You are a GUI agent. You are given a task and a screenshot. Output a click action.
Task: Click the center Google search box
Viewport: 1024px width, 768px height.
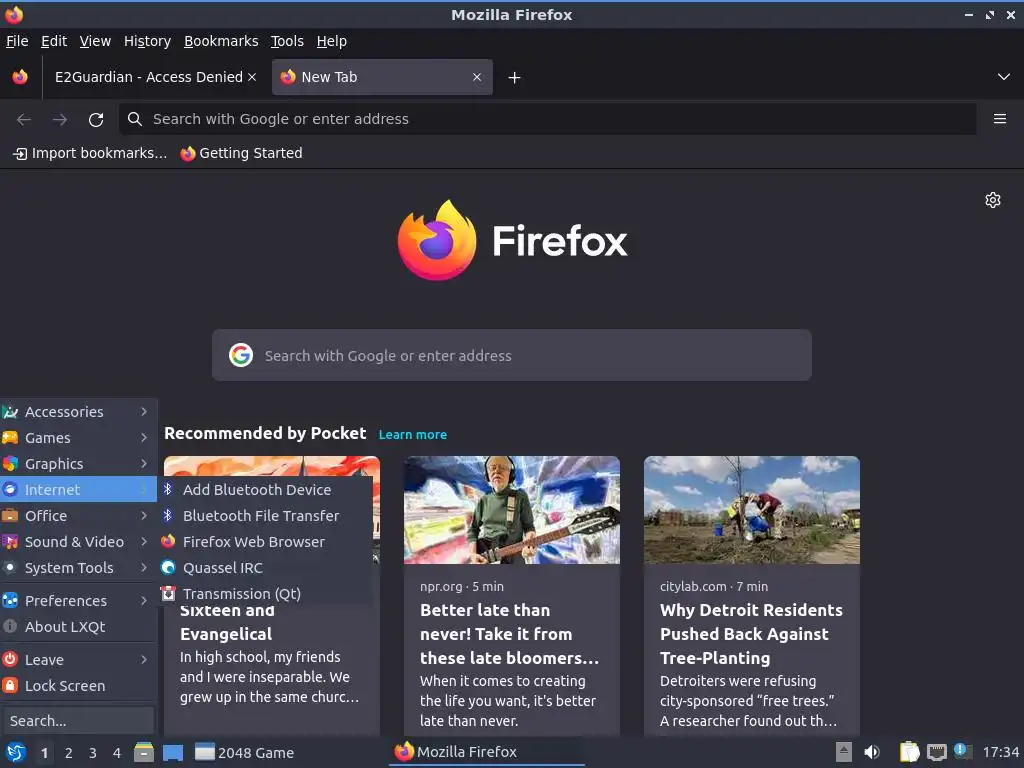tap(512, 355)
